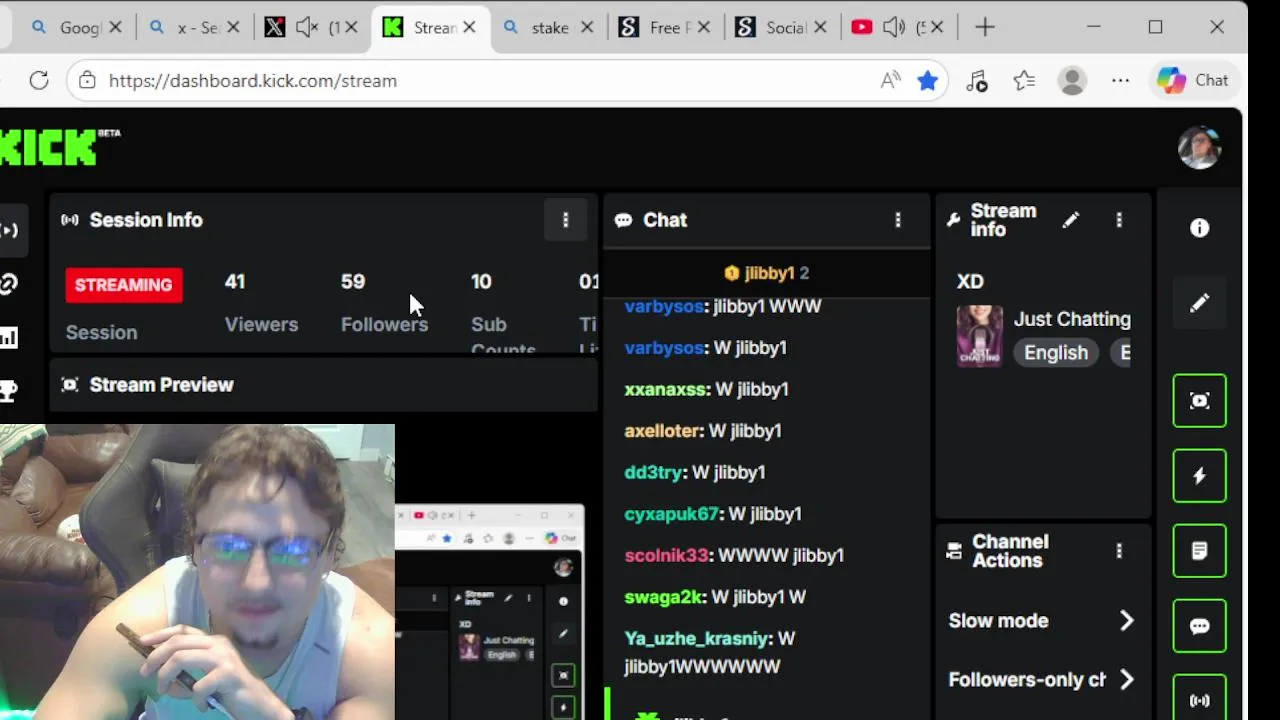Expand Slow mode channel action
The image size is (1280, 720).
point(1041,621)
